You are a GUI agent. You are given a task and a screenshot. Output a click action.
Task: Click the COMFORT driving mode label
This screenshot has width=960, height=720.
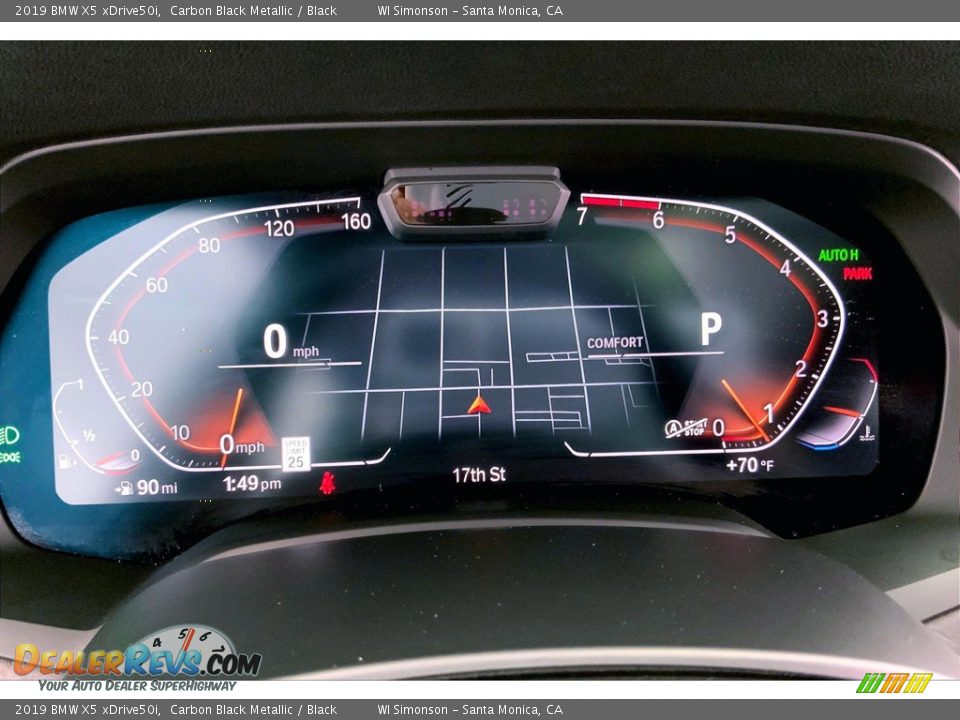point(615,343)
